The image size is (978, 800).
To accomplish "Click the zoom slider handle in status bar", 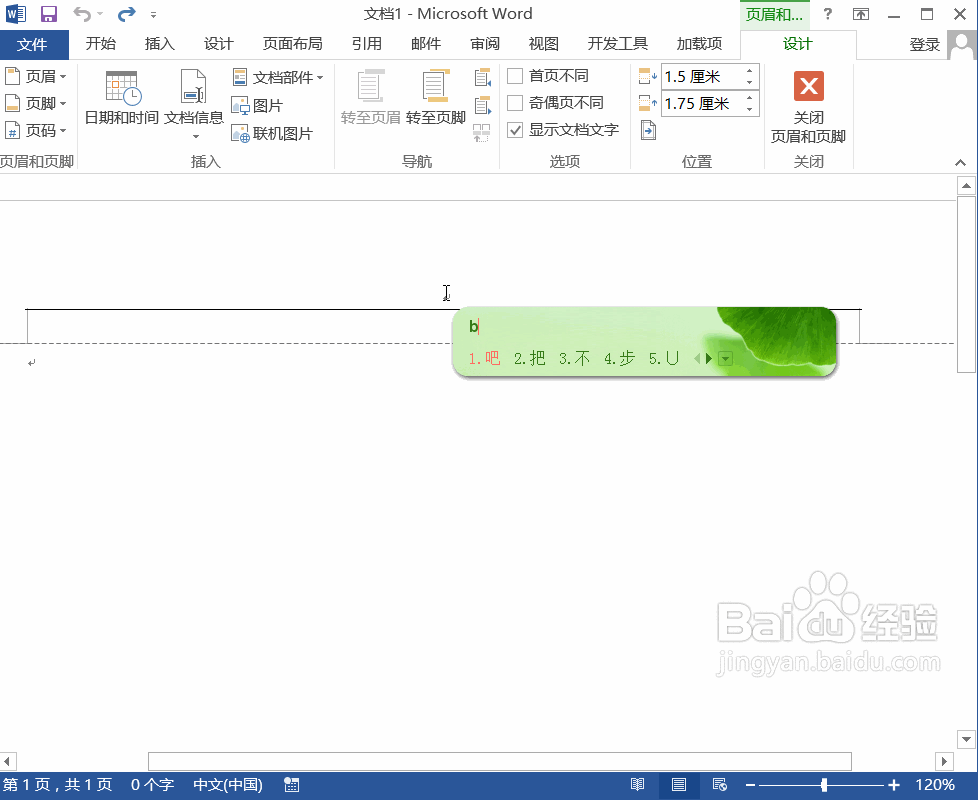I will (x=824, y=785).
